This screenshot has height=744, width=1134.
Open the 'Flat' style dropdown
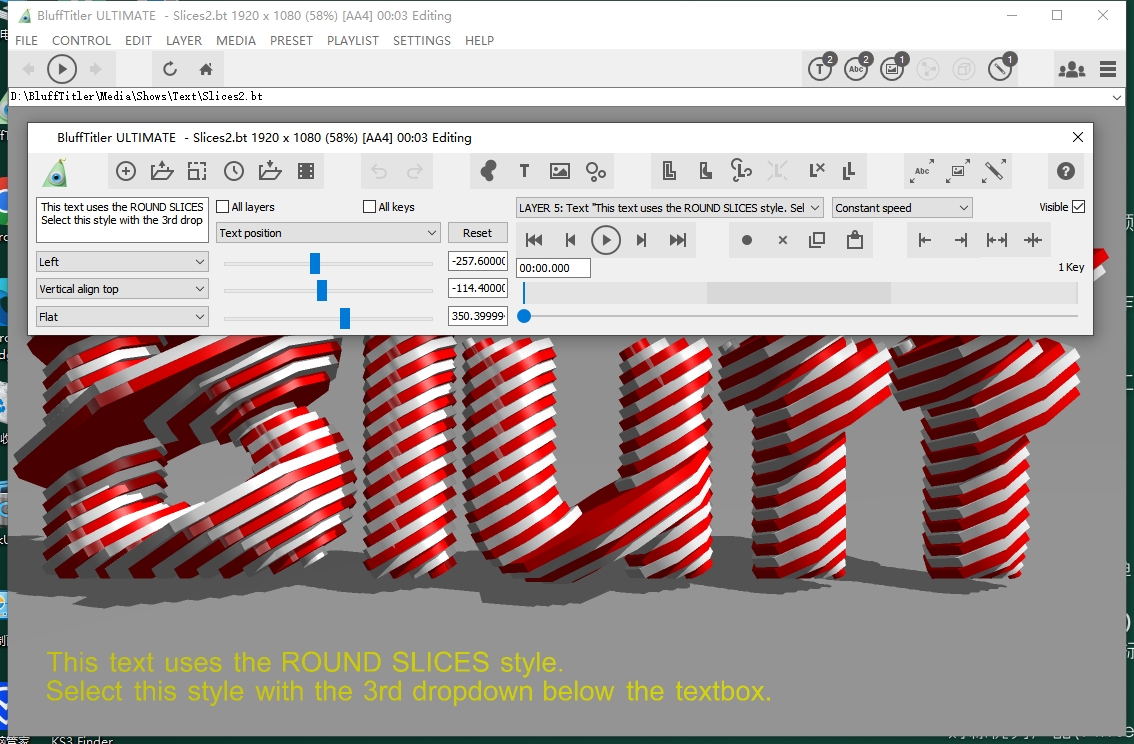tap(122, 317)
